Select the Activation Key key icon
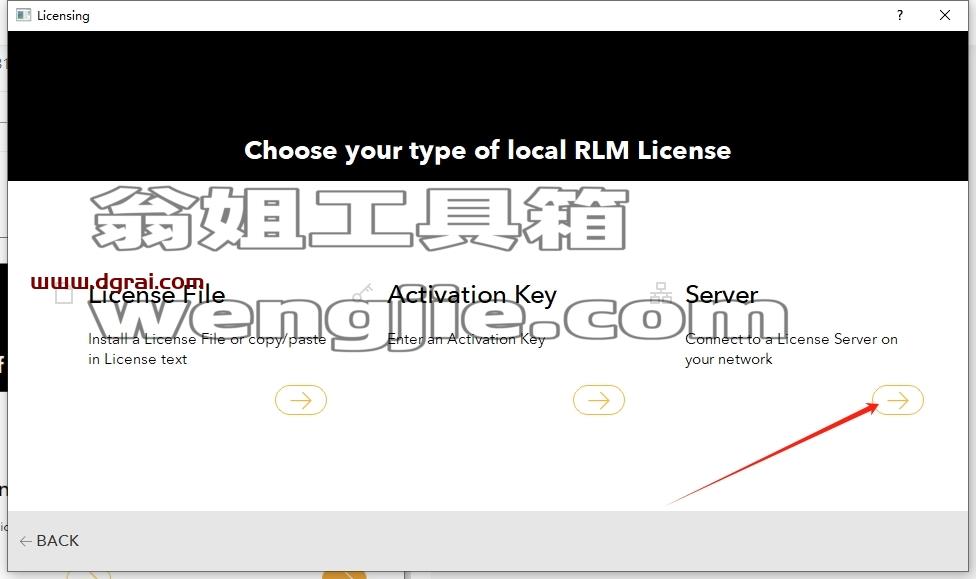Viewport: 976px width, 579px height. 362,293
